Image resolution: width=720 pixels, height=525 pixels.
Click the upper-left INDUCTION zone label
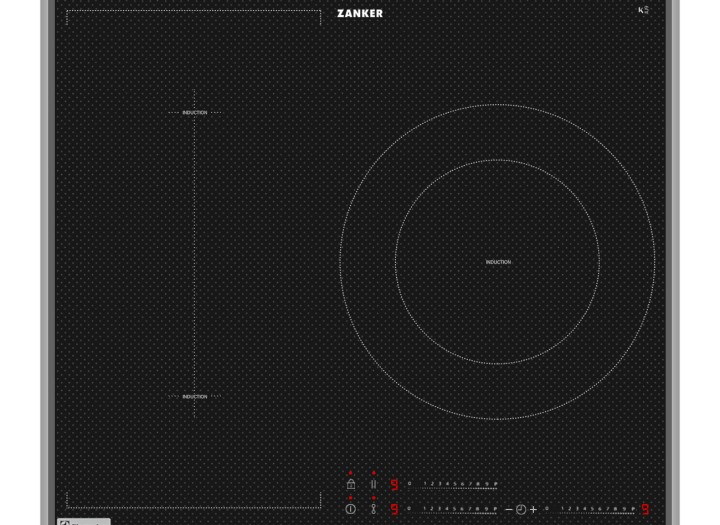coord(195,113)
